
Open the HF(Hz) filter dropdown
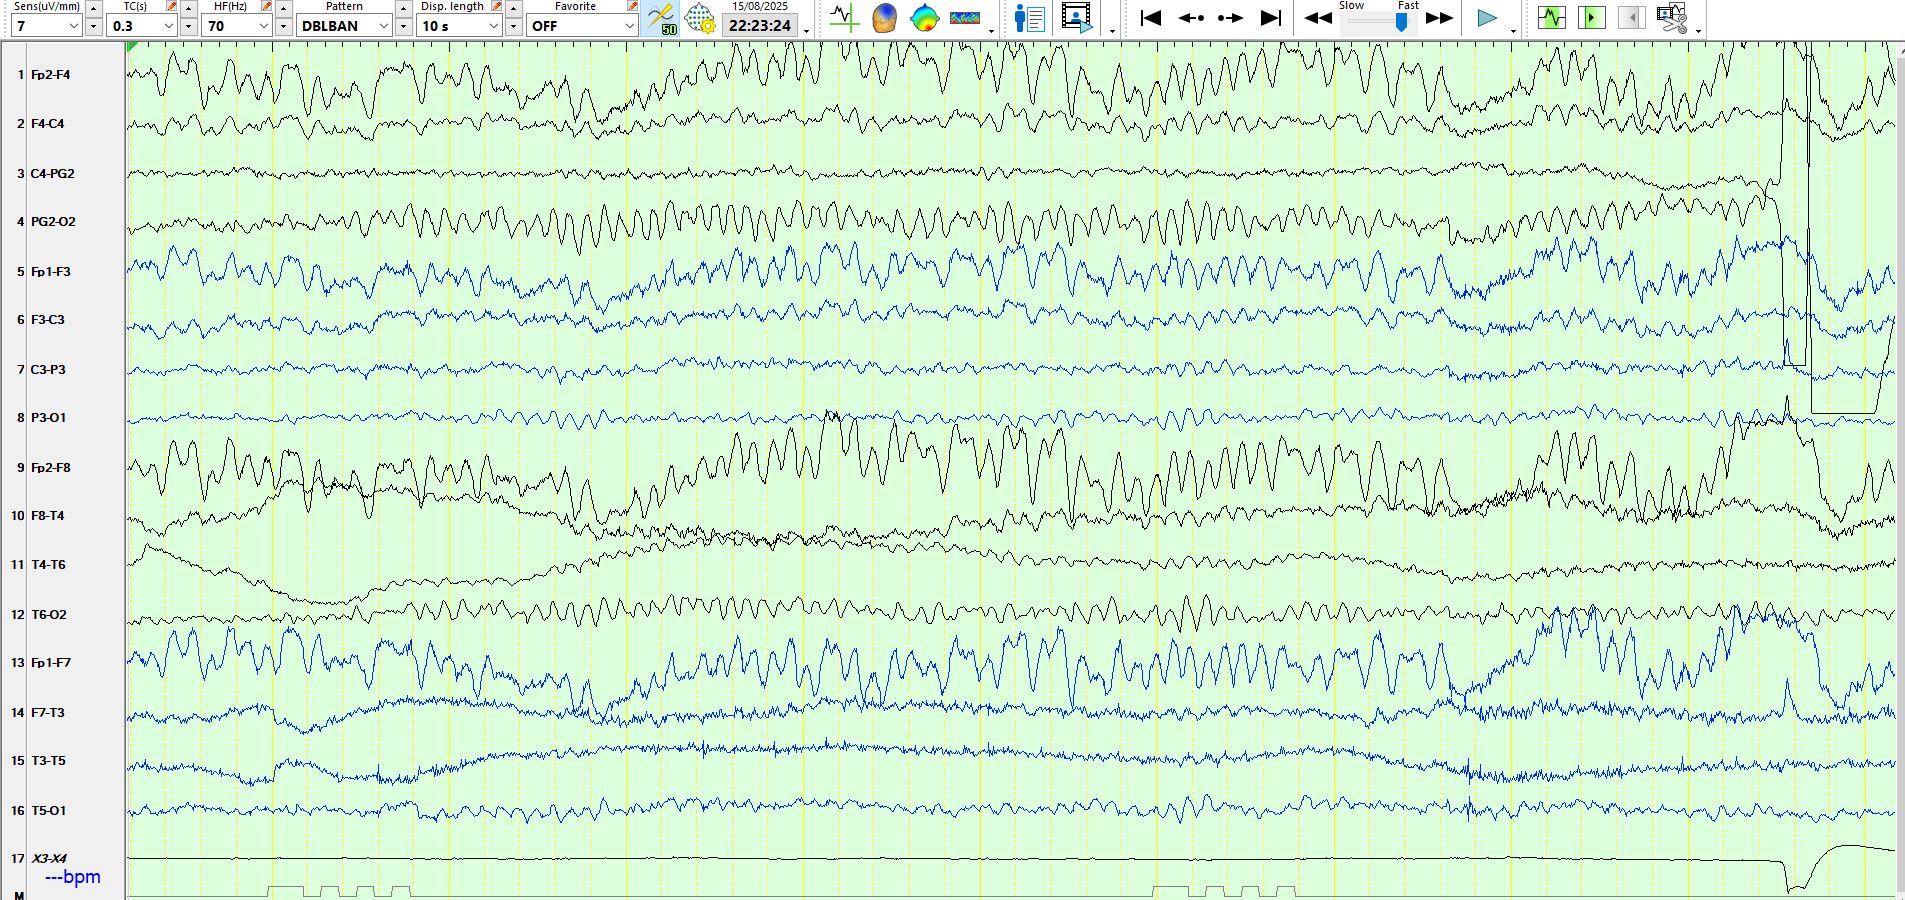pyautogui.click(x=263, y=26)
